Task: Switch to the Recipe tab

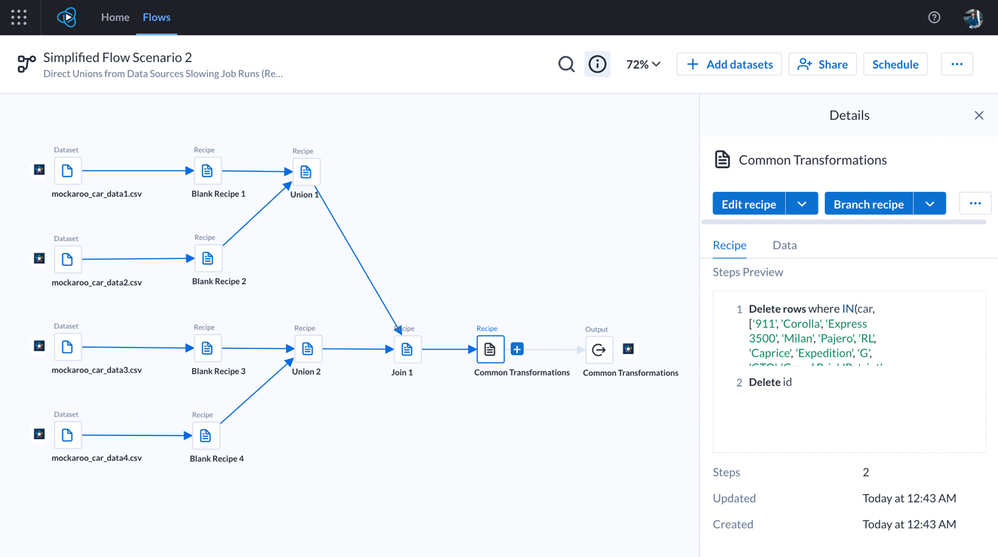Action: click(x=729, y=245)
